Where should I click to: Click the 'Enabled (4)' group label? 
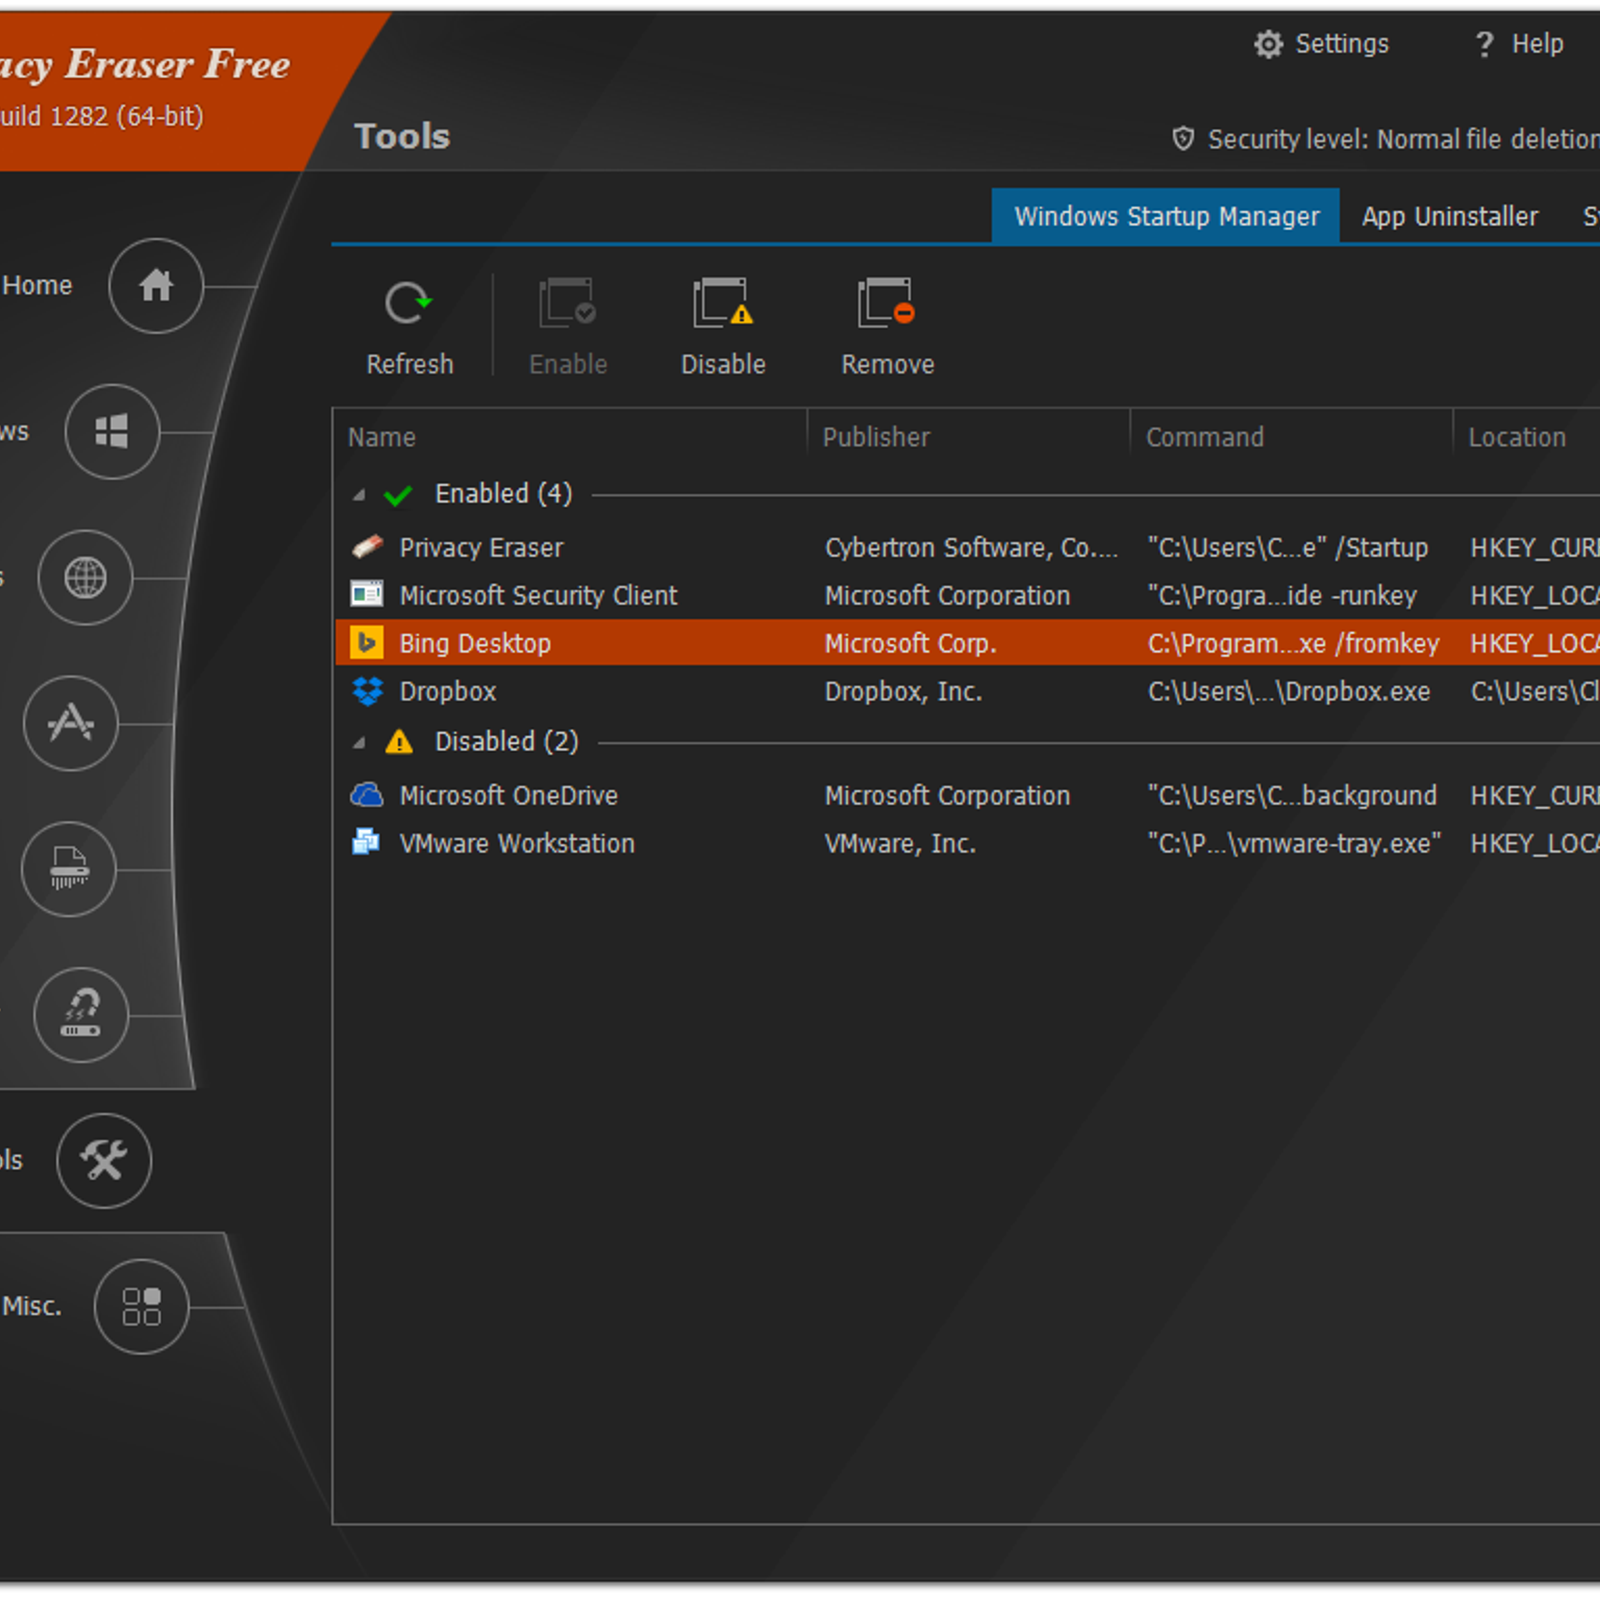[x=503, y=494]
